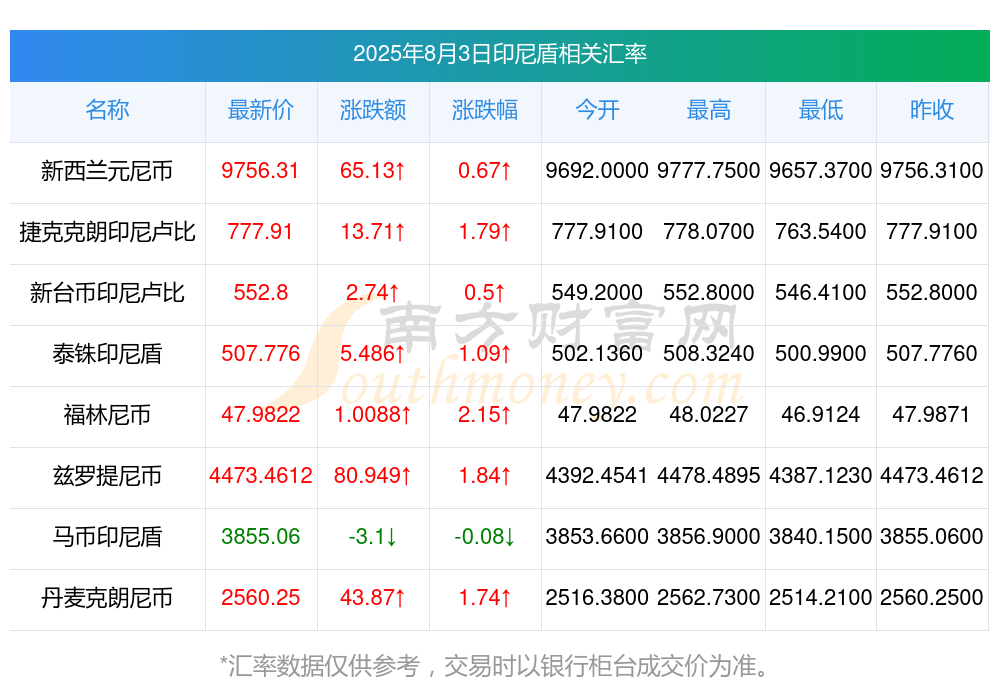Click latest price 507.776
Image resolution: width=1000 pixels, height=698 pixels.
(x=260, y=353)
